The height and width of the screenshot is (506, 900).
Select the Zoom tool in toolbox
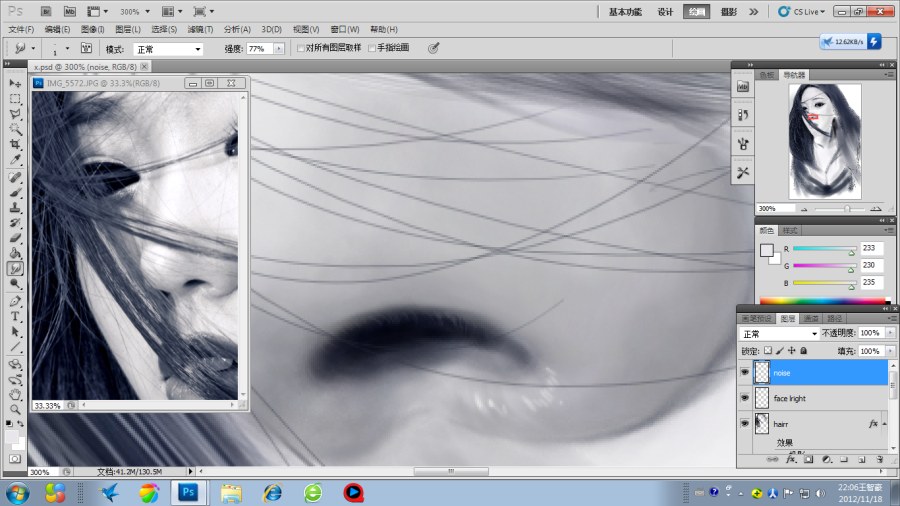tap(15, 410)
